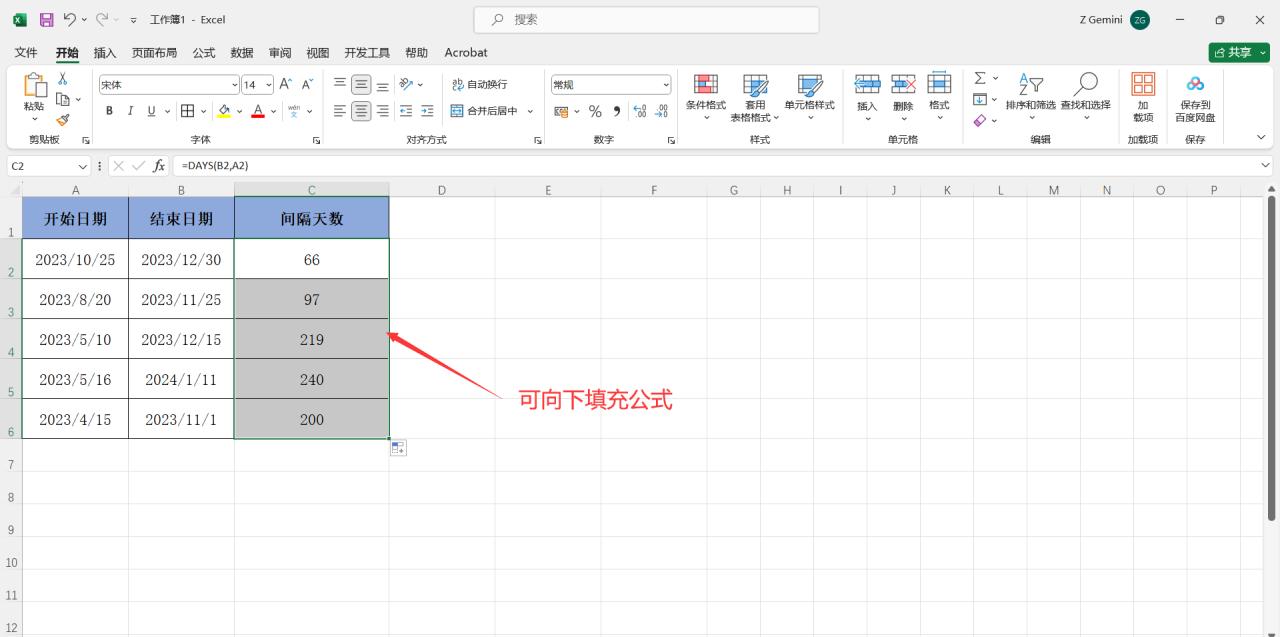
Task: Click the Copy icon in clipboard group
Action: [x=62, y=99]
